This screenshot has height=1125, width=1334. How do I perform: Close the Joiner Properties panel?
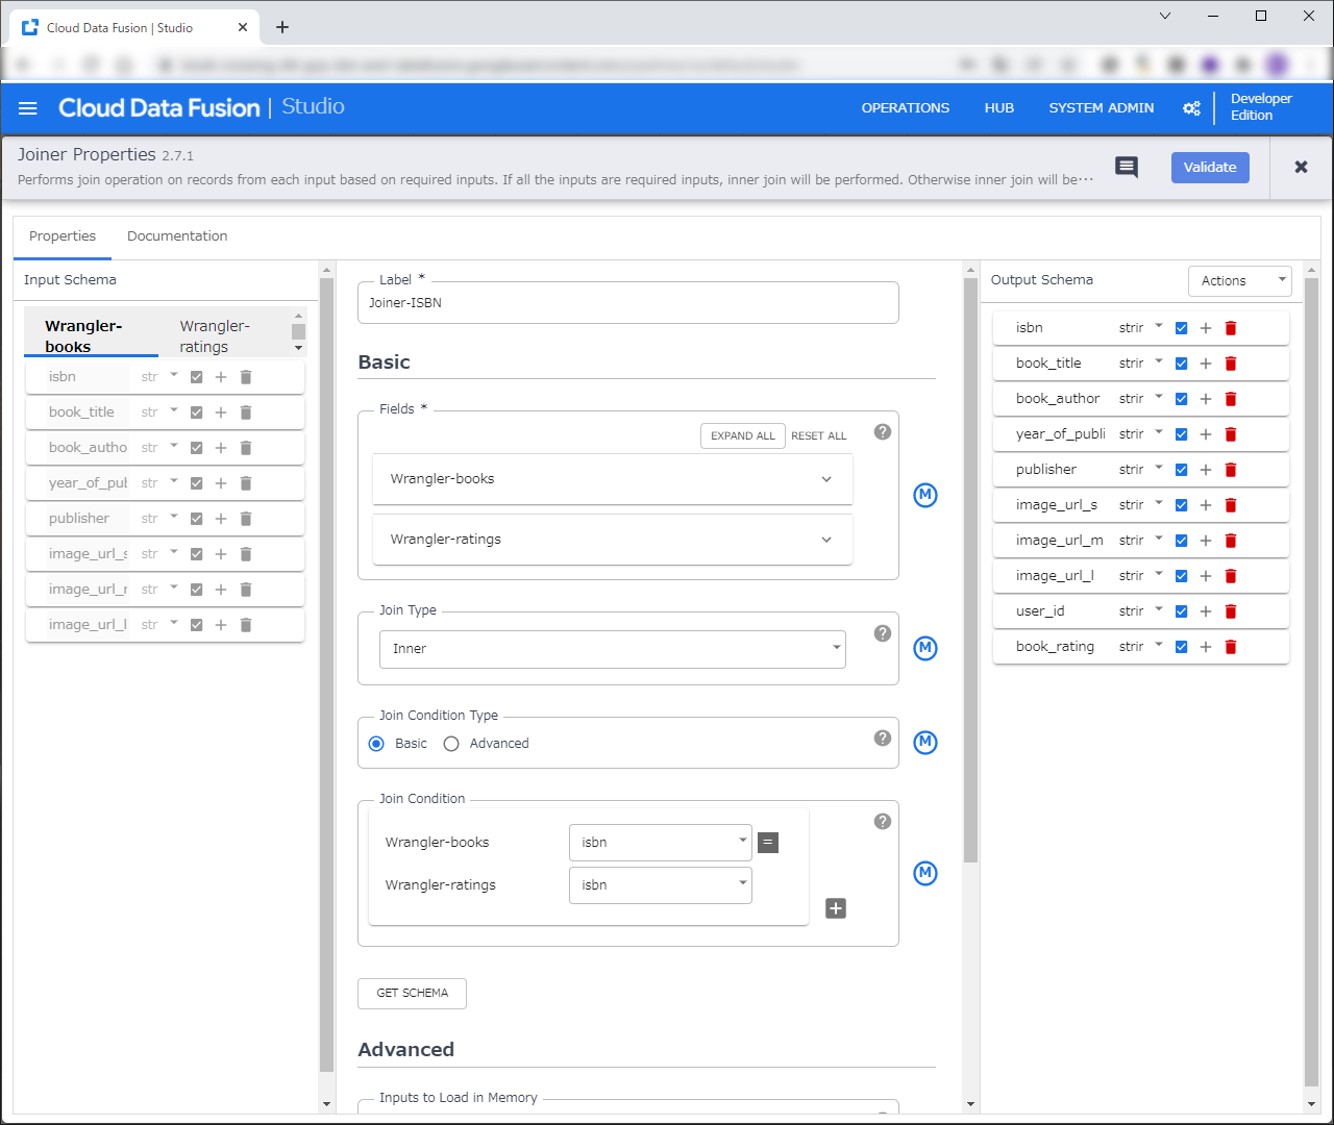click(x=1301, y=167)
